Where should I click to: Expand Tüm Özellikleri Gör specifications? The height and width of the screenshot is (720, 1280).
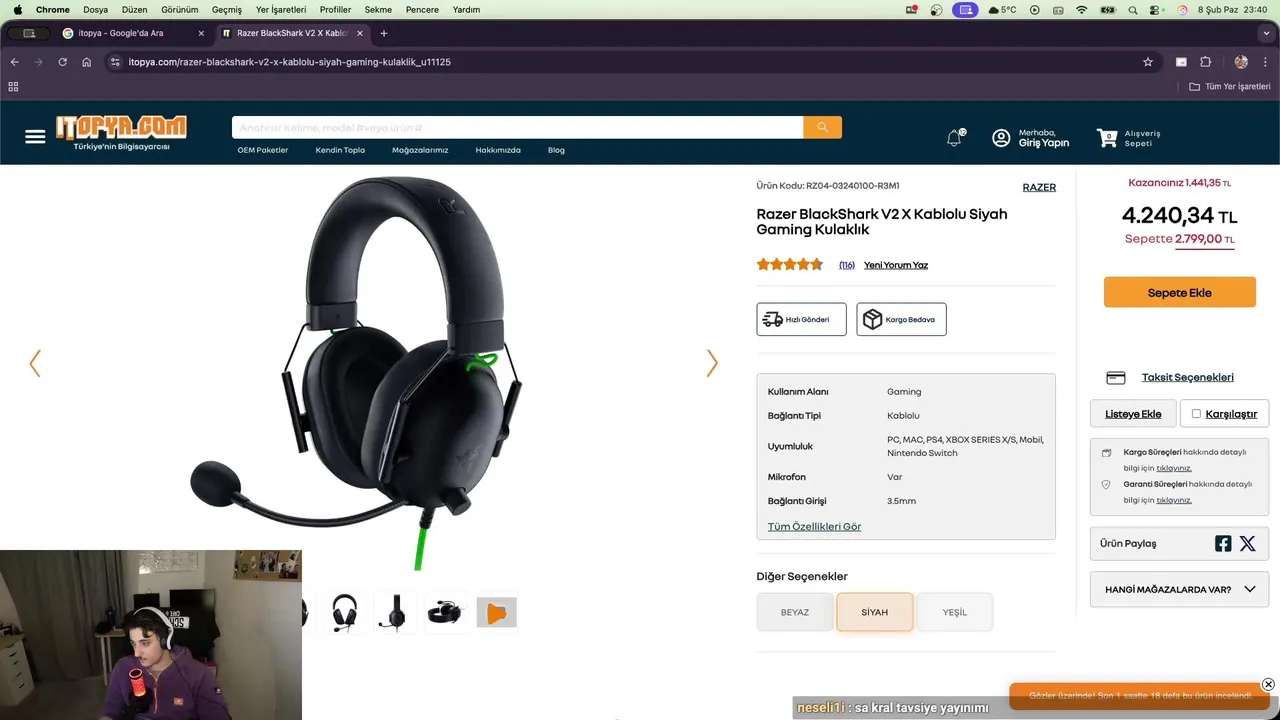pyautogui.click(x=814, y=526)
